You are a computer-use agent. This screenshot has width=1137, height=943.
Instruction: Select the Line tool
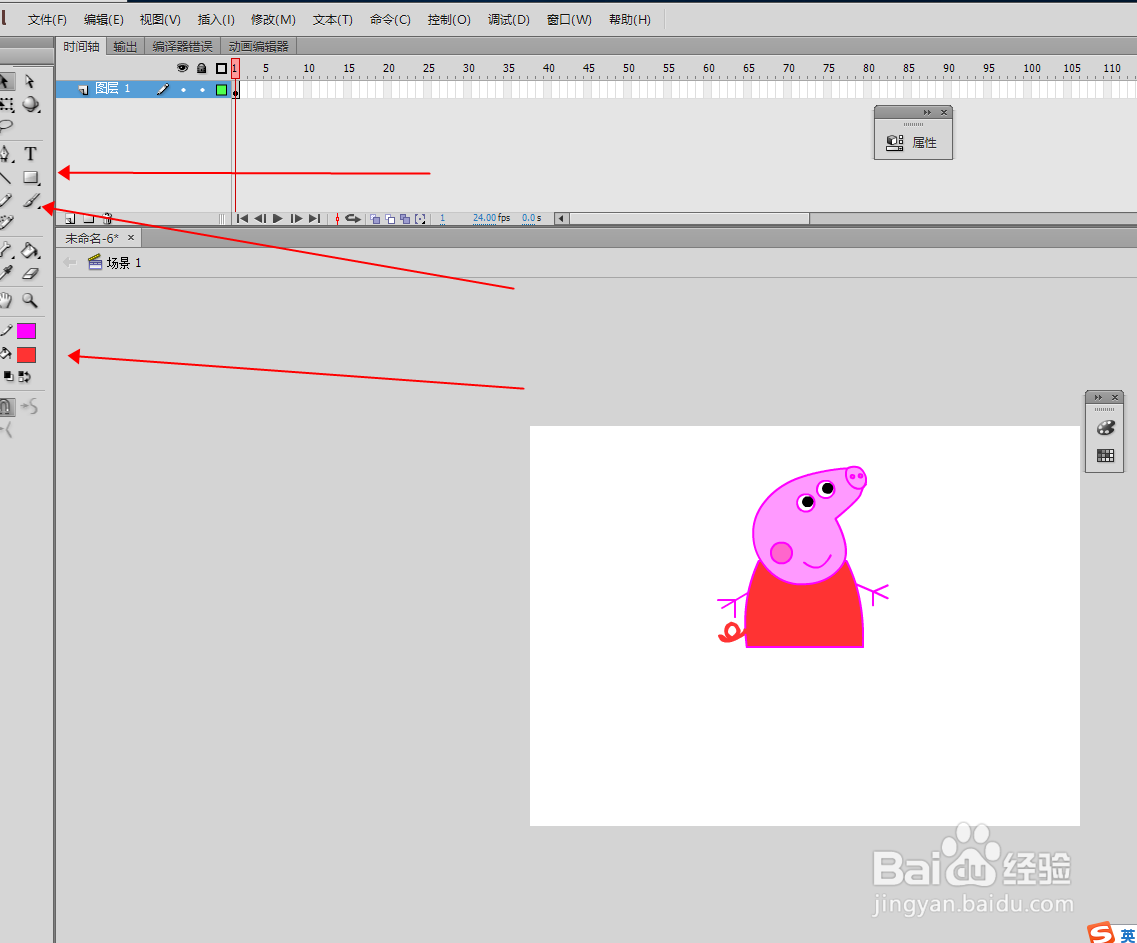tap(6, 177)
